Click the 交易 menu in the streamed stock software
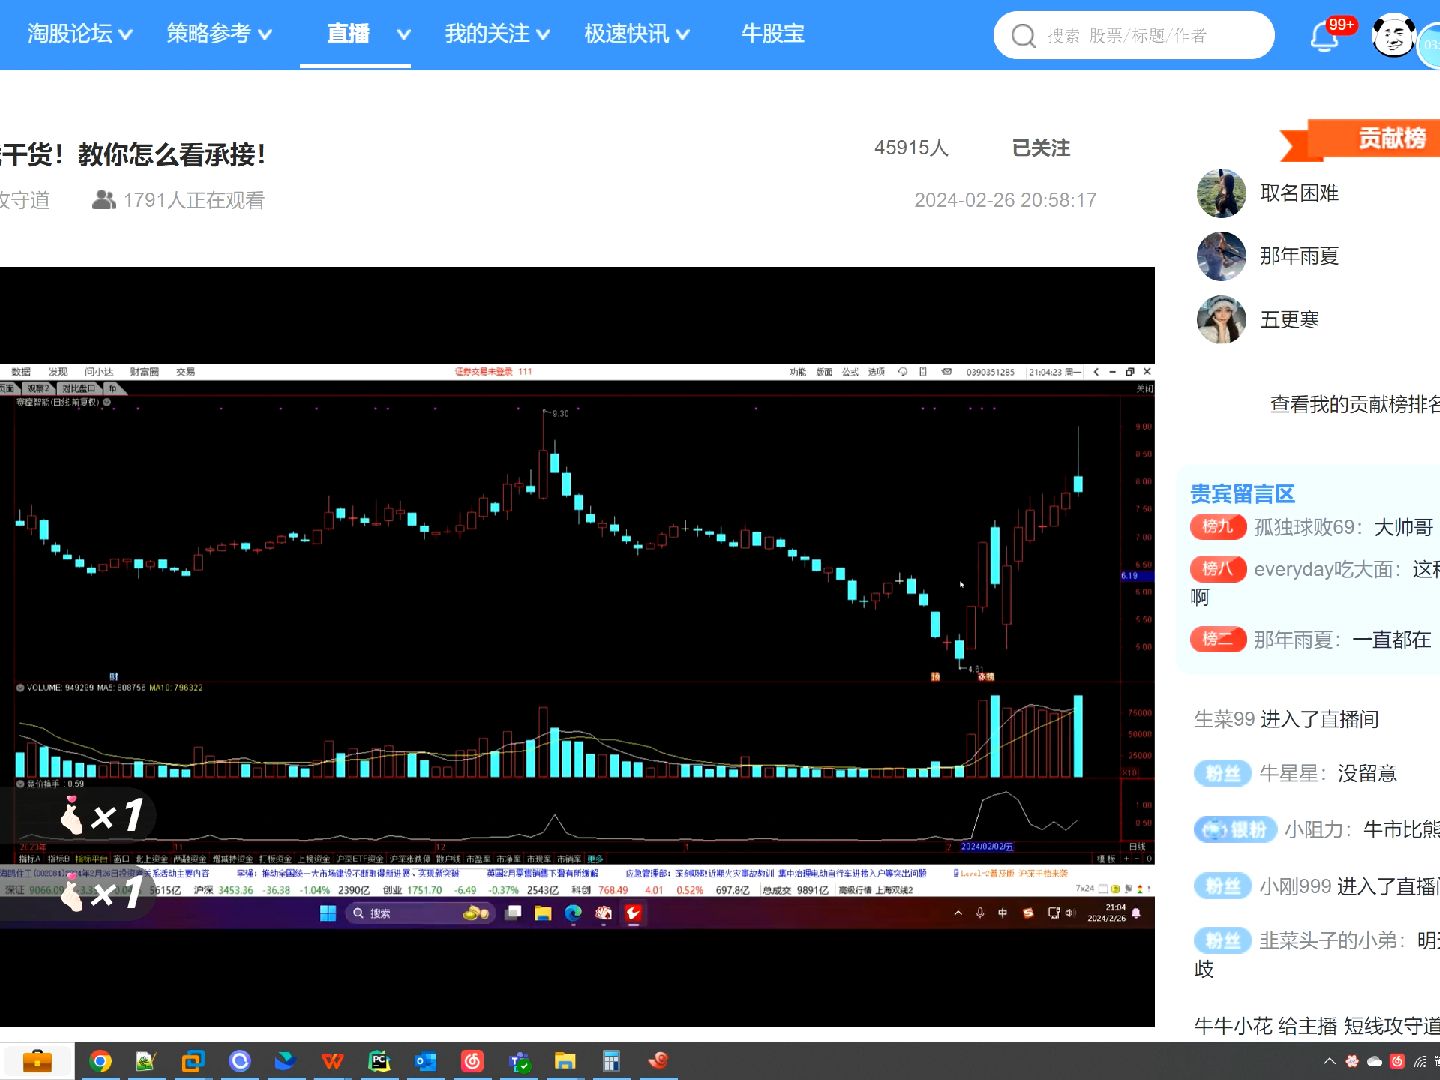This screenshot has height=1080, width=1440. (x=186, y=372)
